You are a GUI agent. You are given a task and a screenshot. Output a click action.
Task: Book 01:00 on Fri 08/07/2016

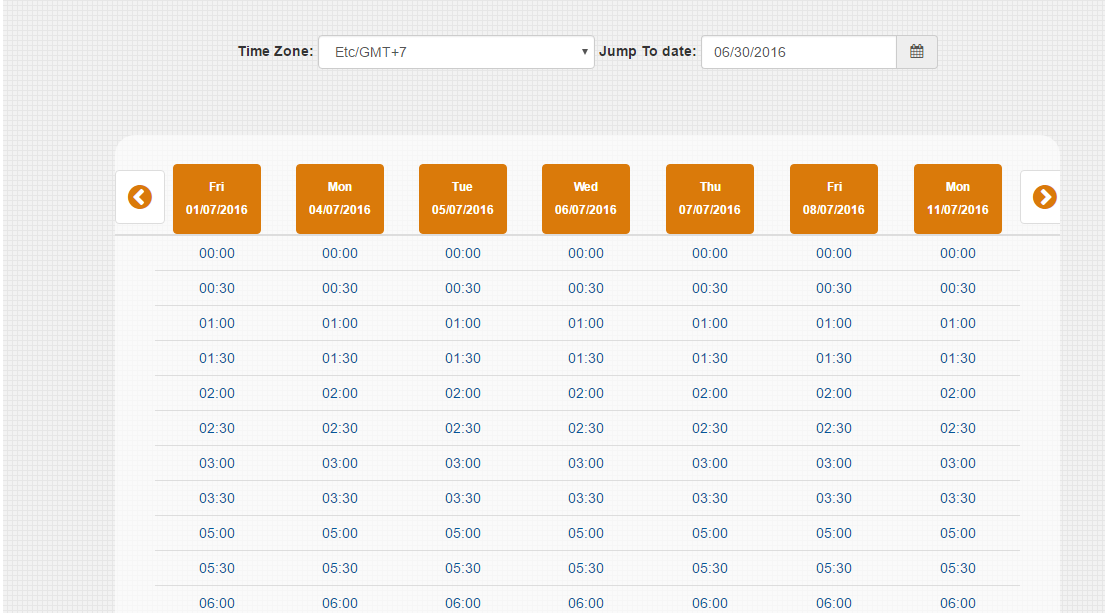[x=834, y=323]
